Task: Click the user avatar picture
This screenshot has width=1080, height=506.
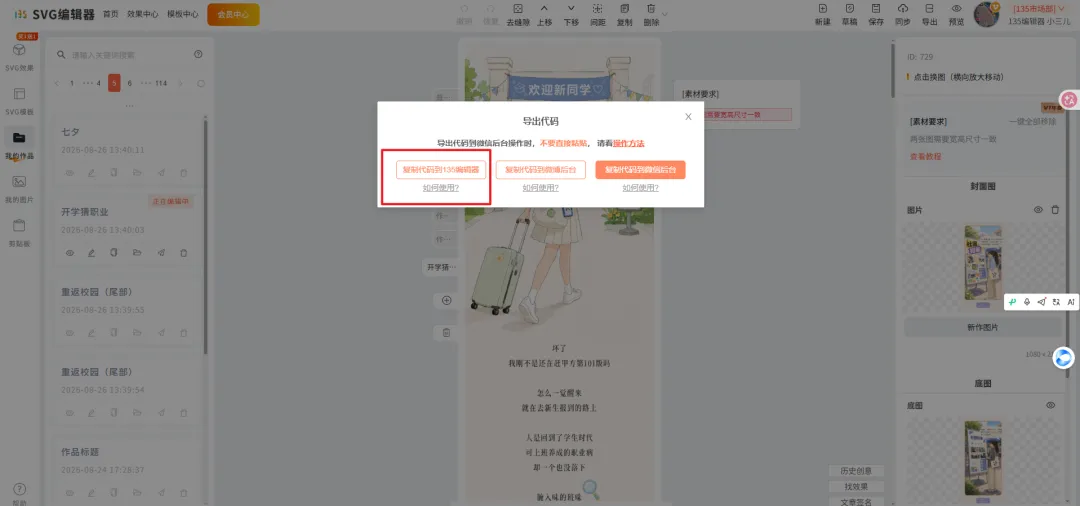Action: (x=986, y=14)
